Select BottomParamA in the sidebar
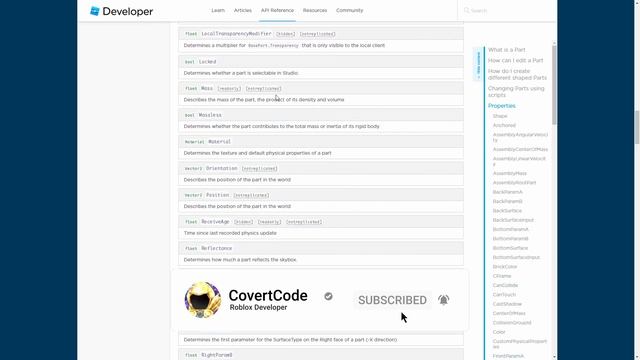 click(x=511, y=229)
